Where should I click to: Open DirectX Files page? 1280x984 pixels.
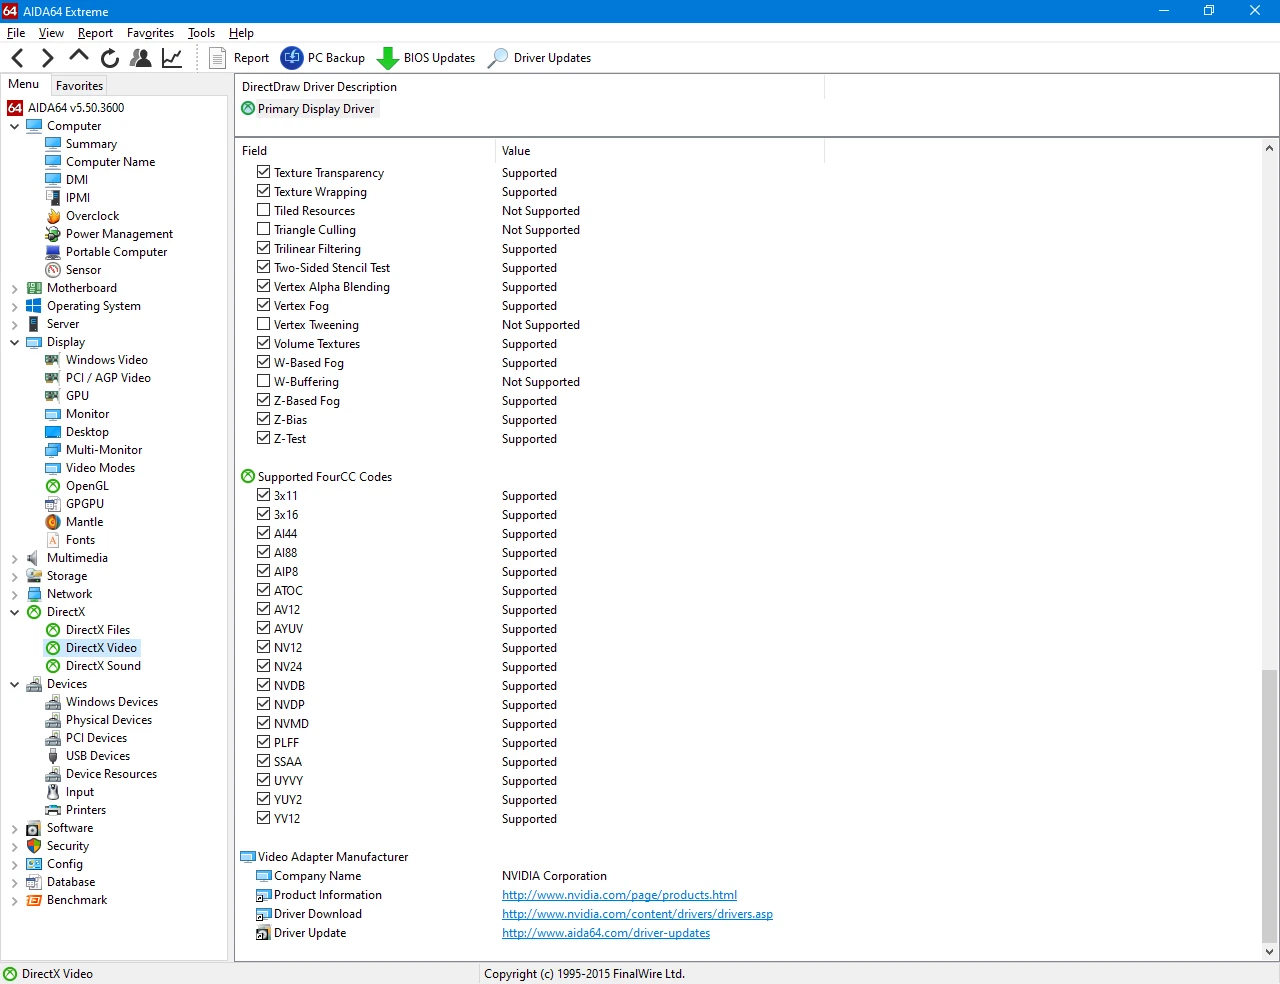(x=98, y=630)
